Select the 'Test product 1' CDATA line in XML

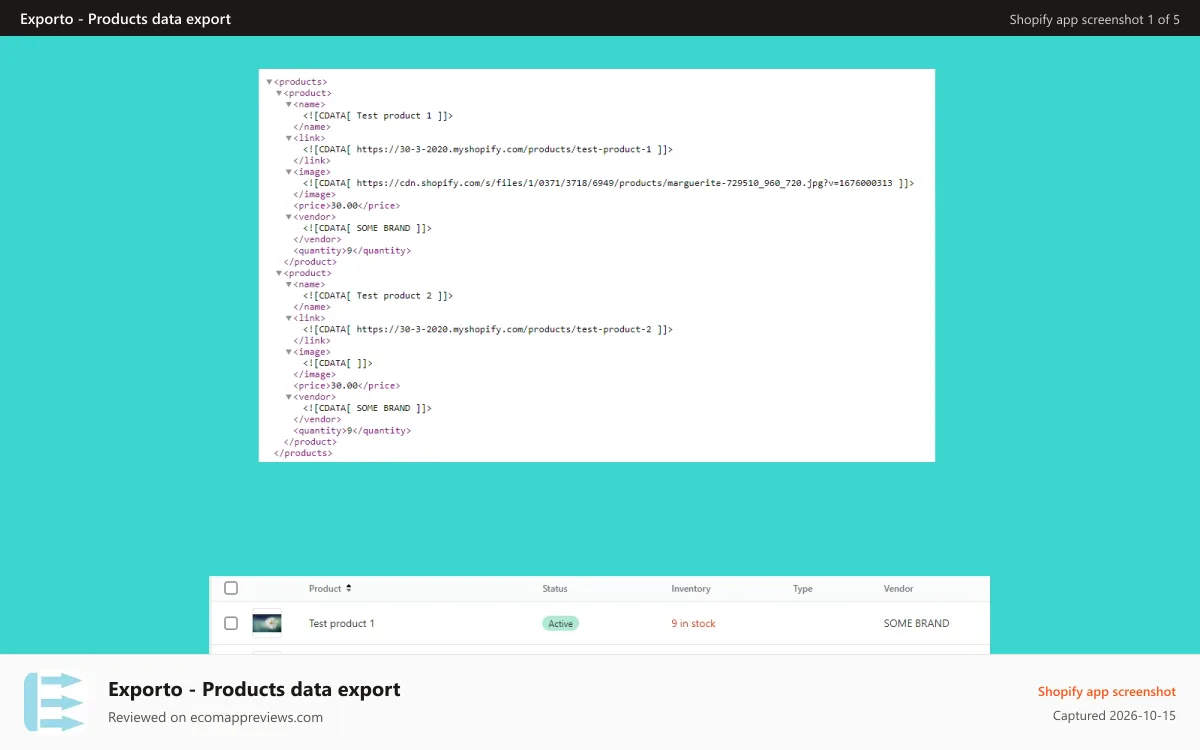pyautogui.click(x=378, y=116)
